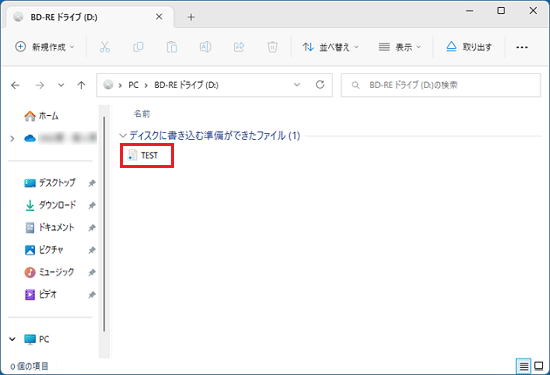Open the three-dot more options menu
The height and width of the screenshot is (375, 550).
[522, 47]
